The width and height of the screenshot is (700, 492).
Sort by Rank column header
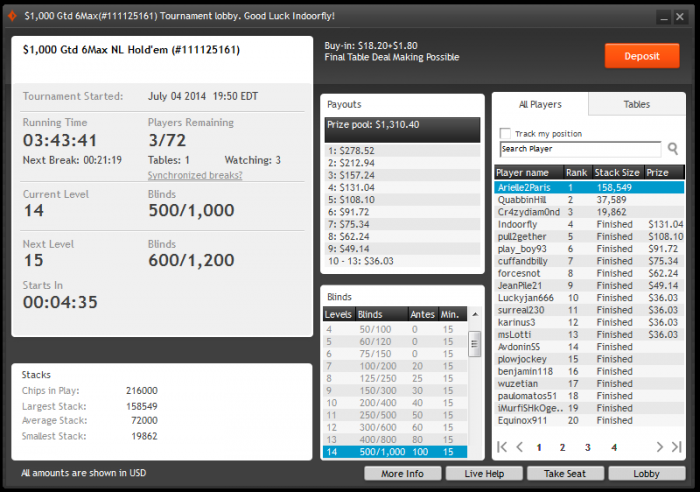coord(577,172)
